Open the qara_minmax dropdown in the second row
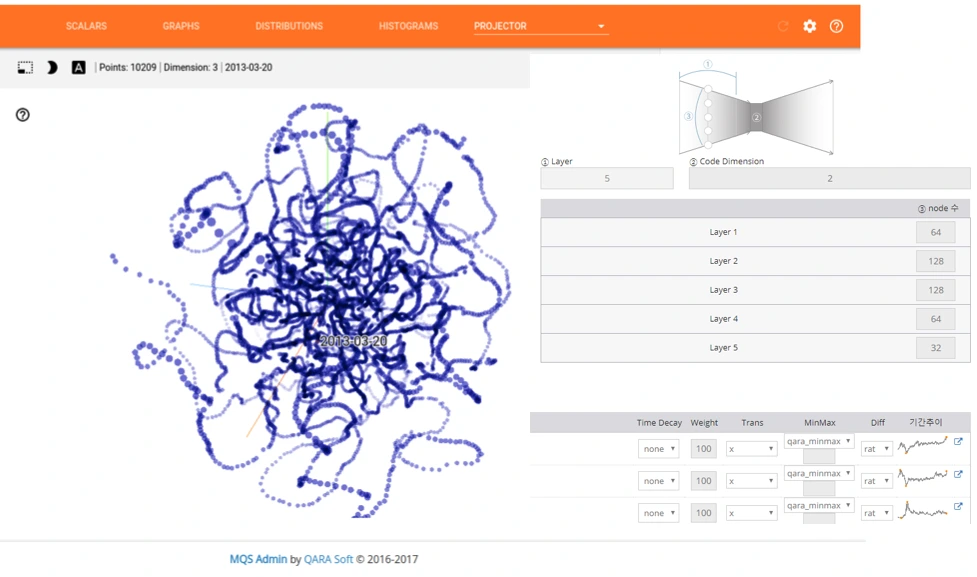 (819, 474)
